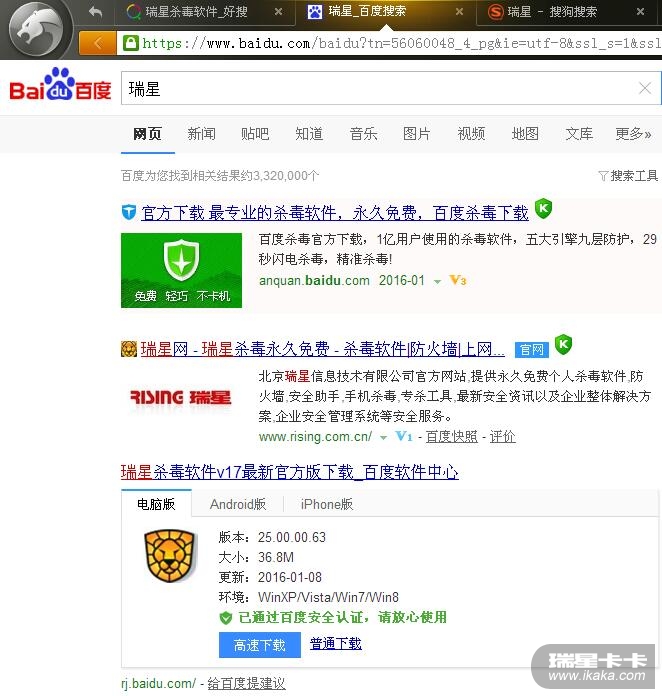
Task: Click the V3 credibility badge
Action: (x=458, y=281)
